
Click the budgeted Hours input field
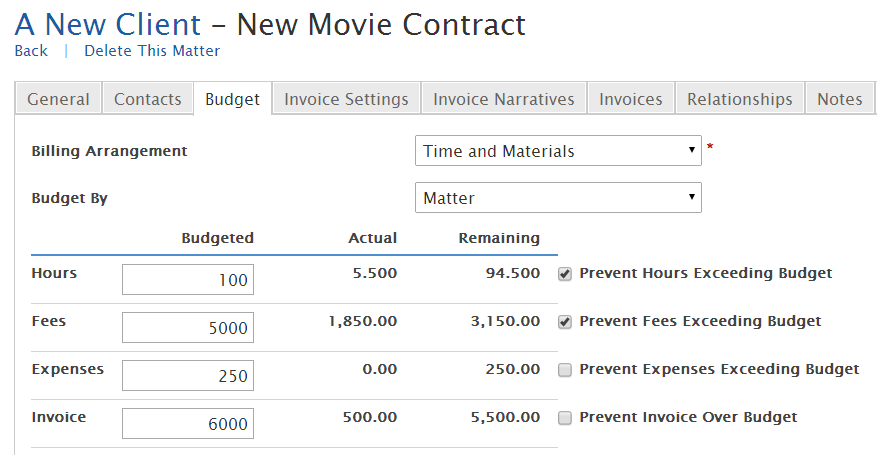(188, 280)
